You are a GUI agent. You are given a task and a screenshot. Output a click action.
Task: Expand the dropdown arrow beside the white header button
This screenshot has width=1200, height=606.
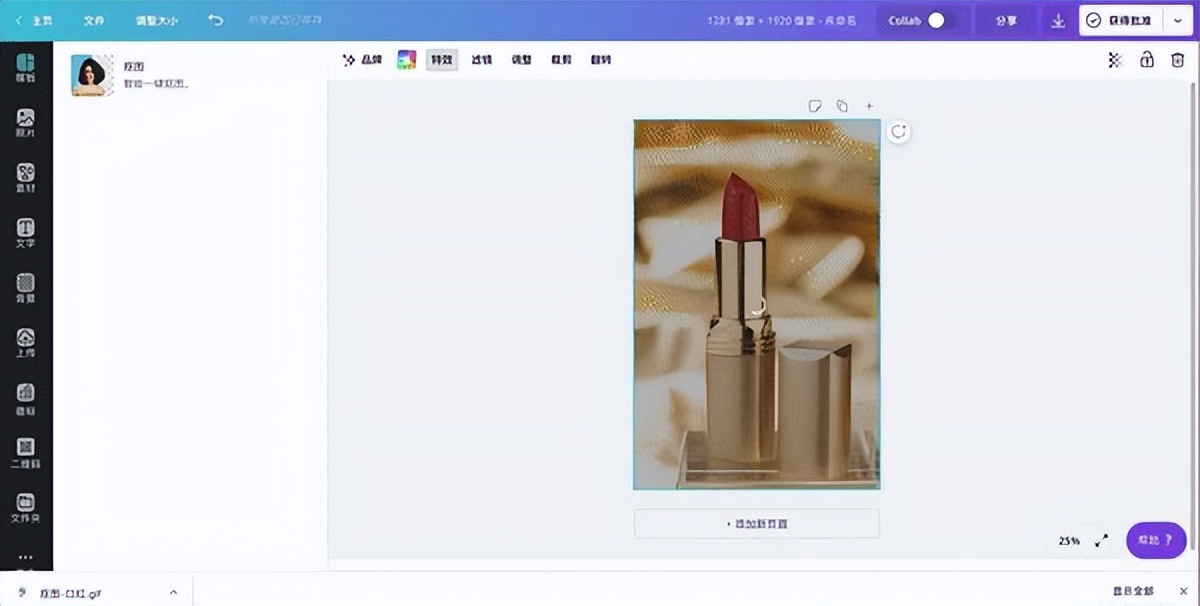1177,20
